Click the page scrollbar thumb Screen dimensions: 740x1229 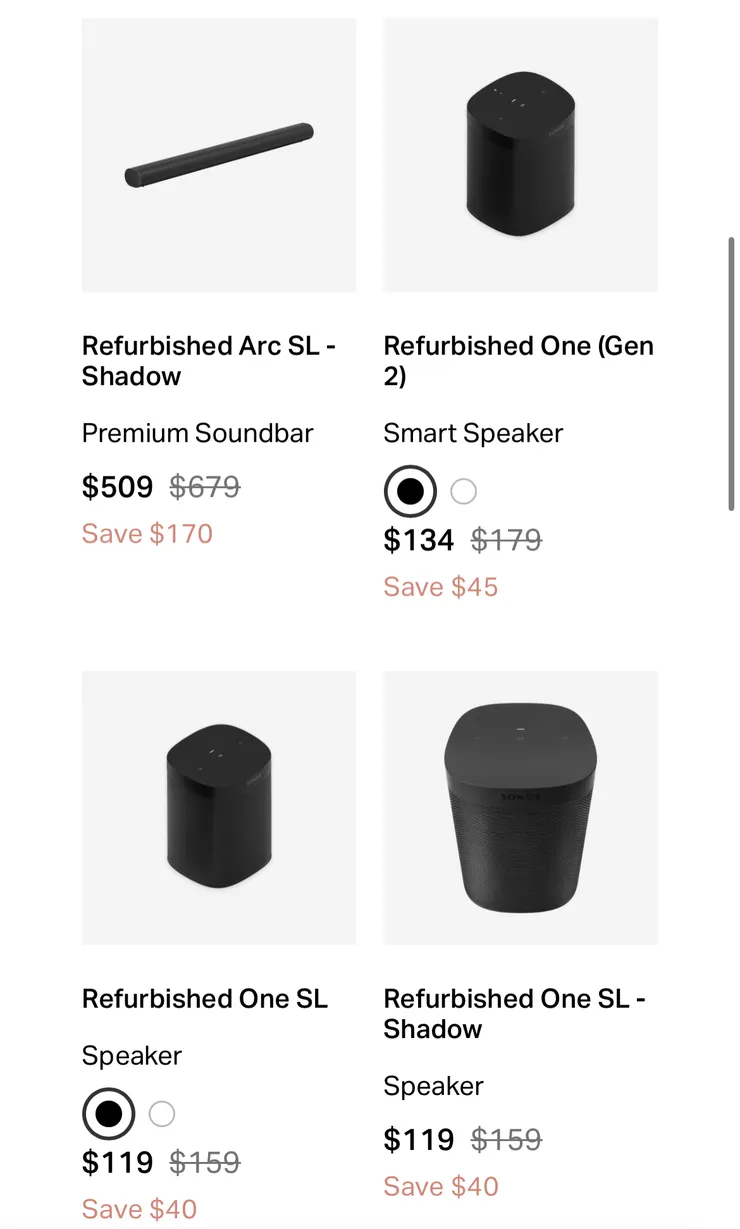pyautogui.click(x=732, y=374)
